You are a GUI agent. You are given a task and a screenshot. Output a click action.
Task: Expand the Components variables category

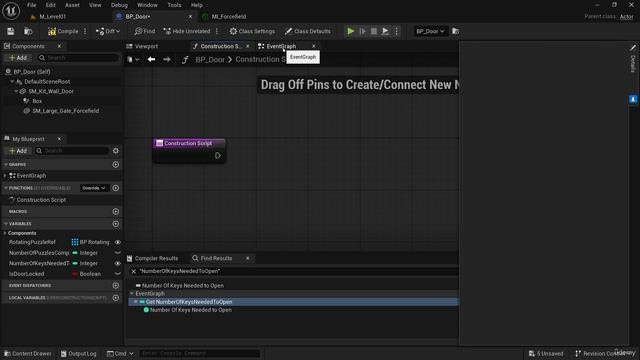pos(5,233)
